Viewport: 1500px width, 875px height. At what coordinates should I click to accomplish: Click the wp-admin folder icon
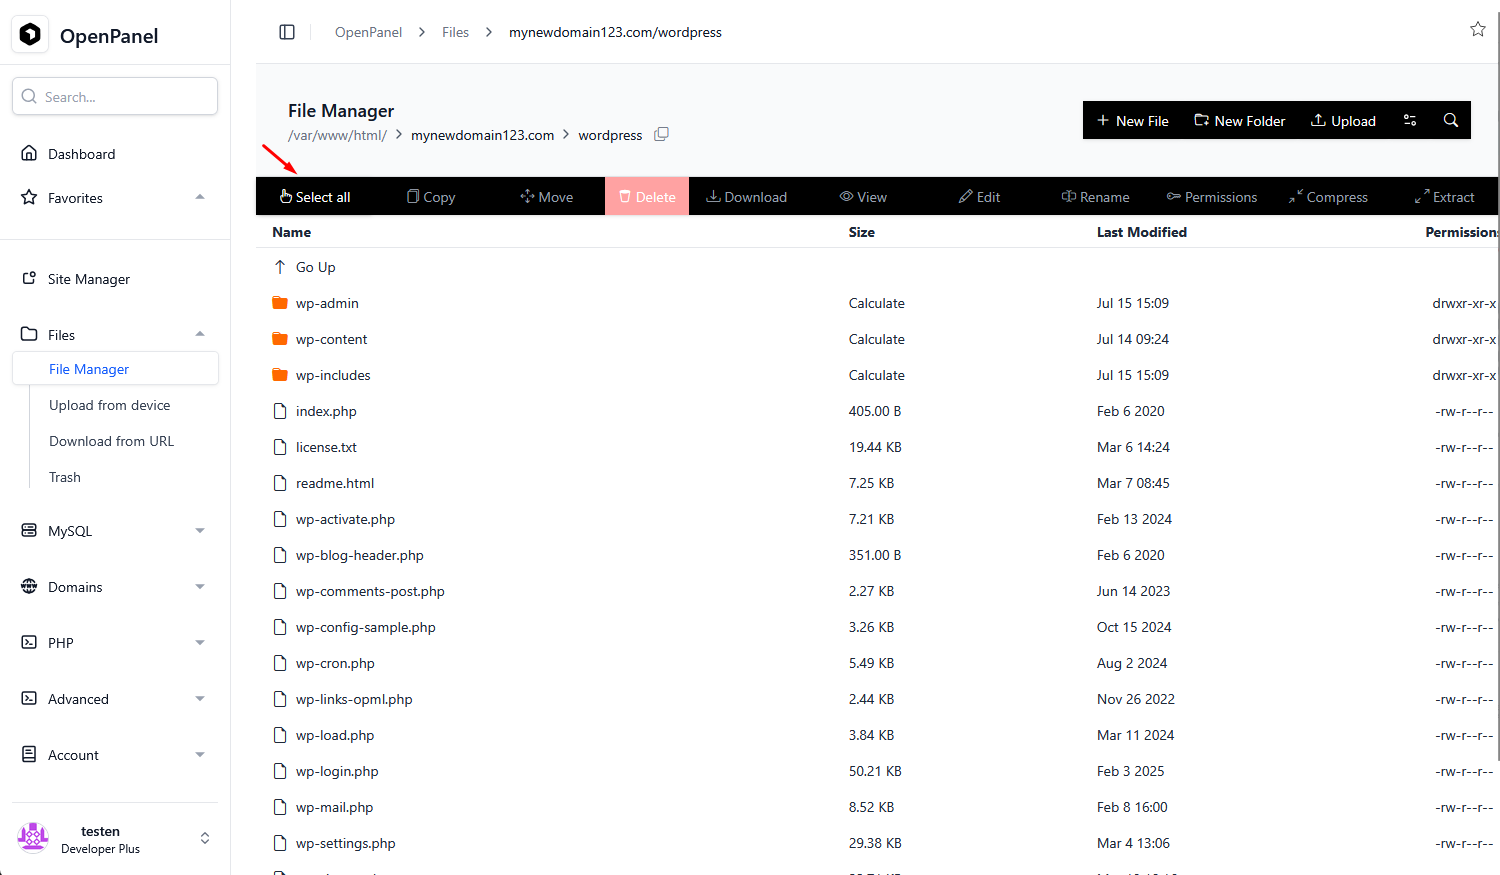point(280,303)
